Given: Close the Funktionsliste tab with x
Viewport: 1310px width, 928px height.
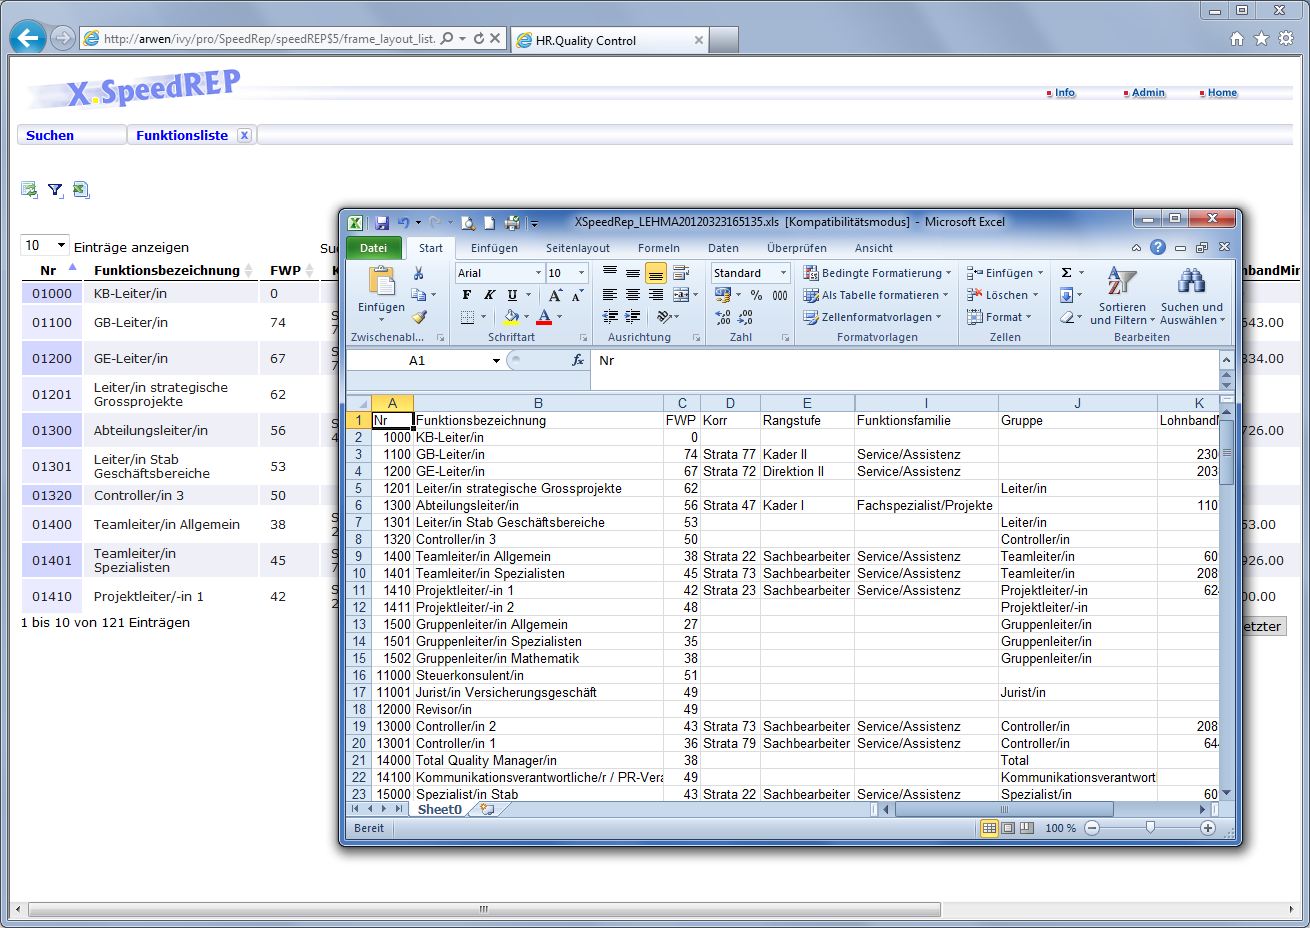Looking at the screenshot, I should click(x=244, y=135).
